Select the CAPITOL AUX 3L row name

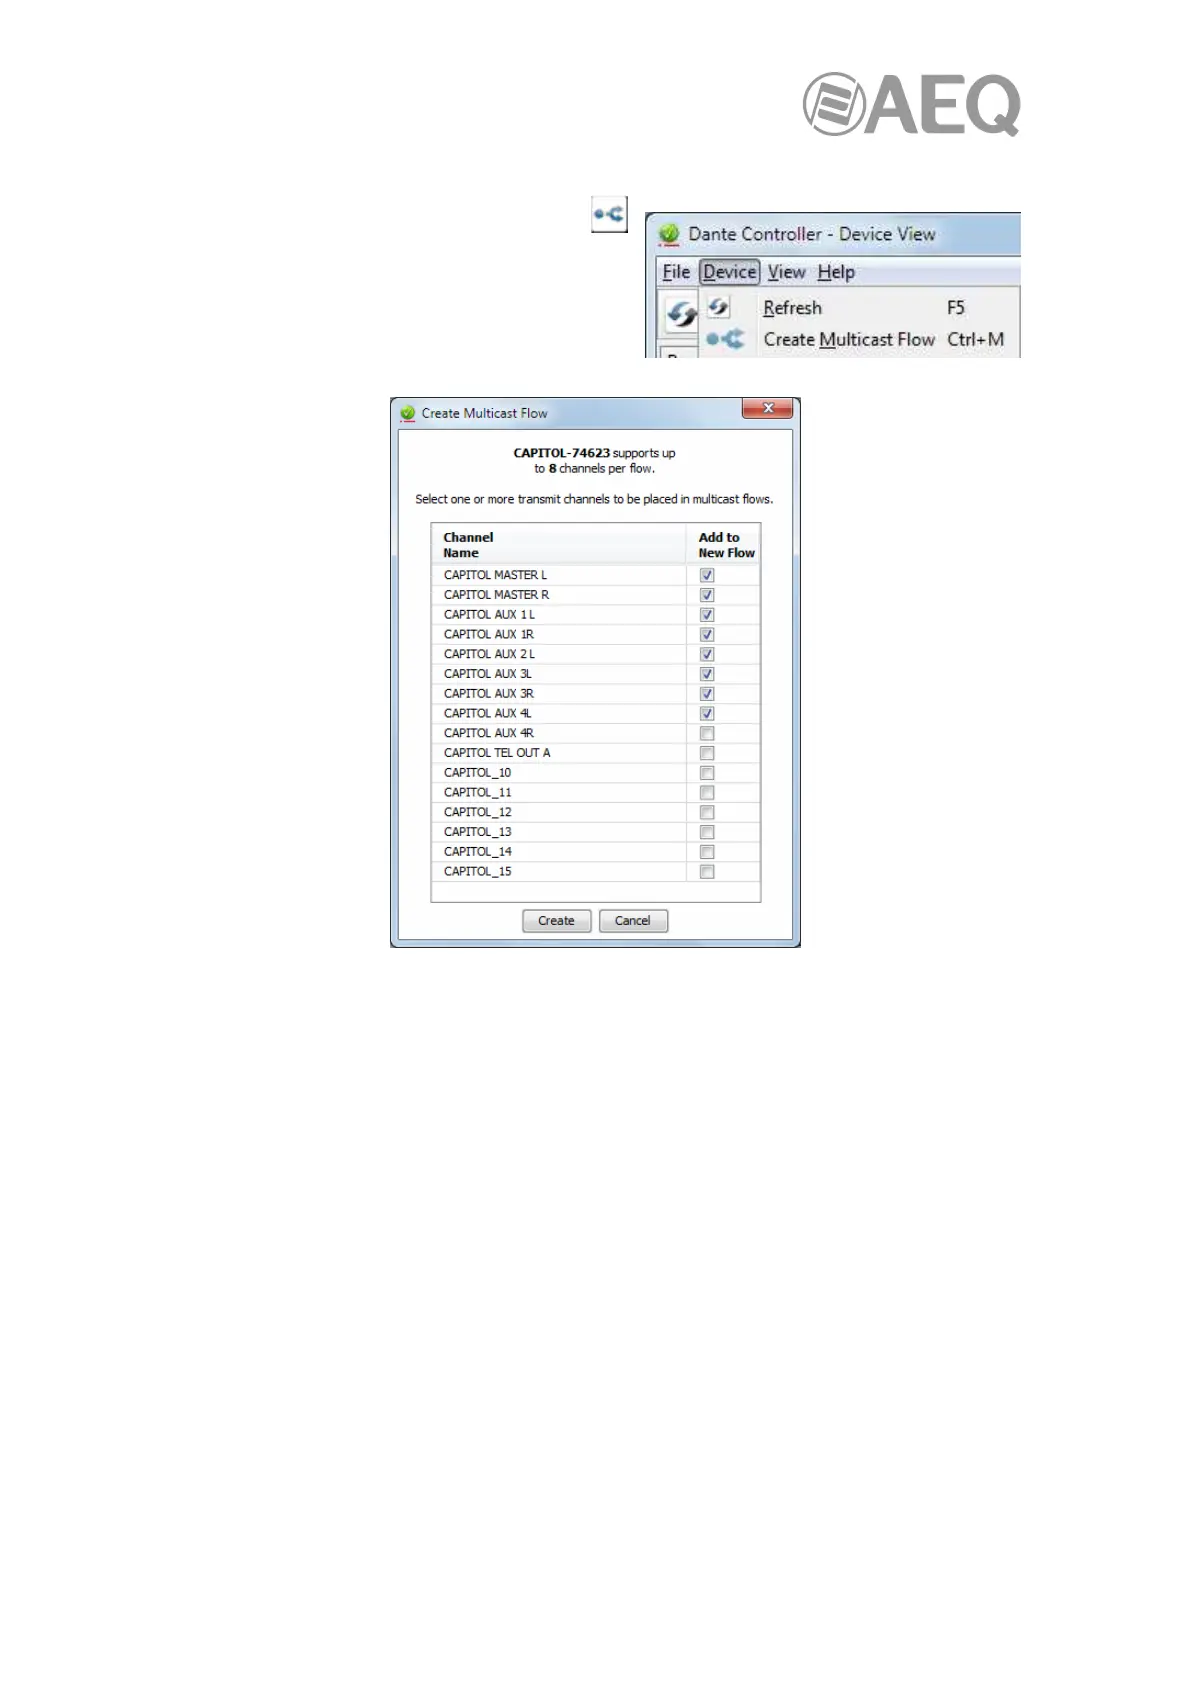click(487, 674)
